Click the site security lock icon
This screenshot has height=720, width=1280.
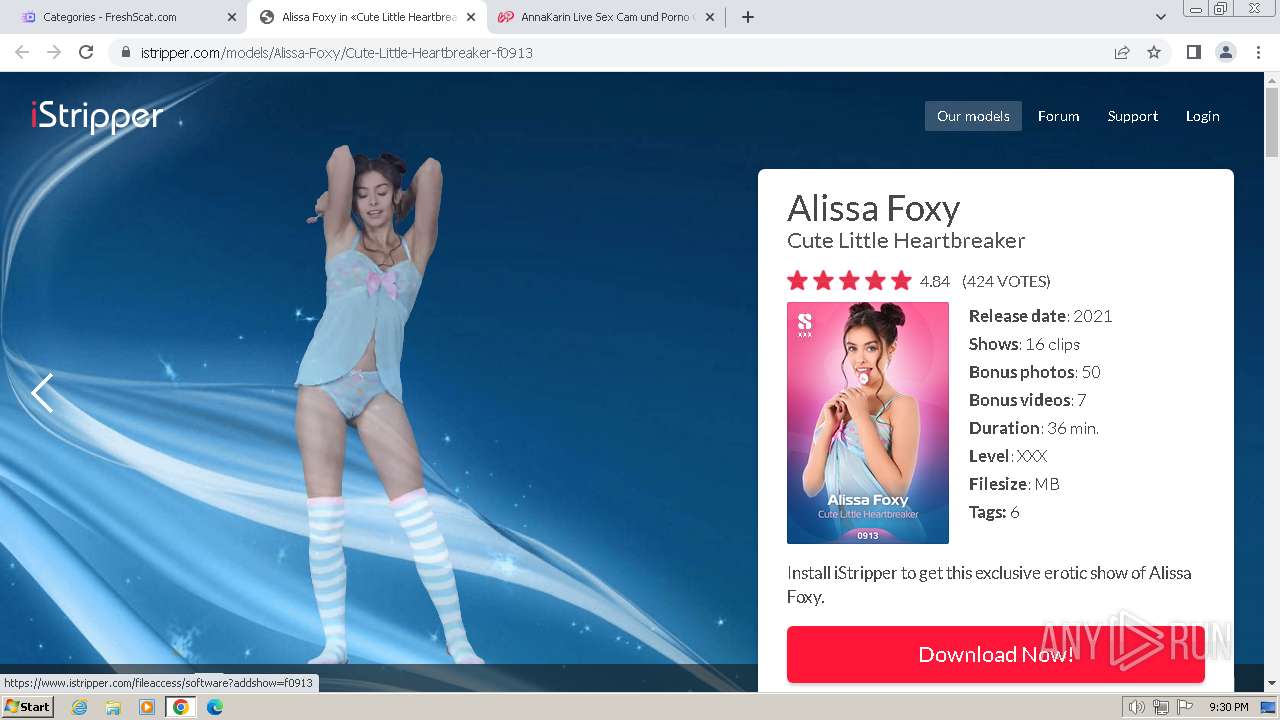click(126, 53)
